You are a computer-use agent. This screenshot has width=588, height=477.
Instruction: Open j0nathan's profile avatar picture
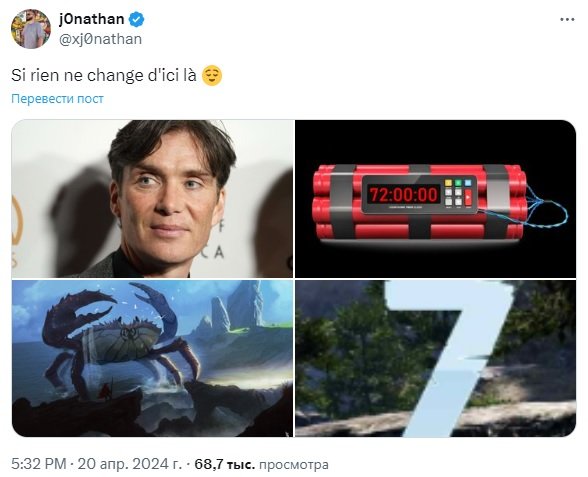(31, 29)
